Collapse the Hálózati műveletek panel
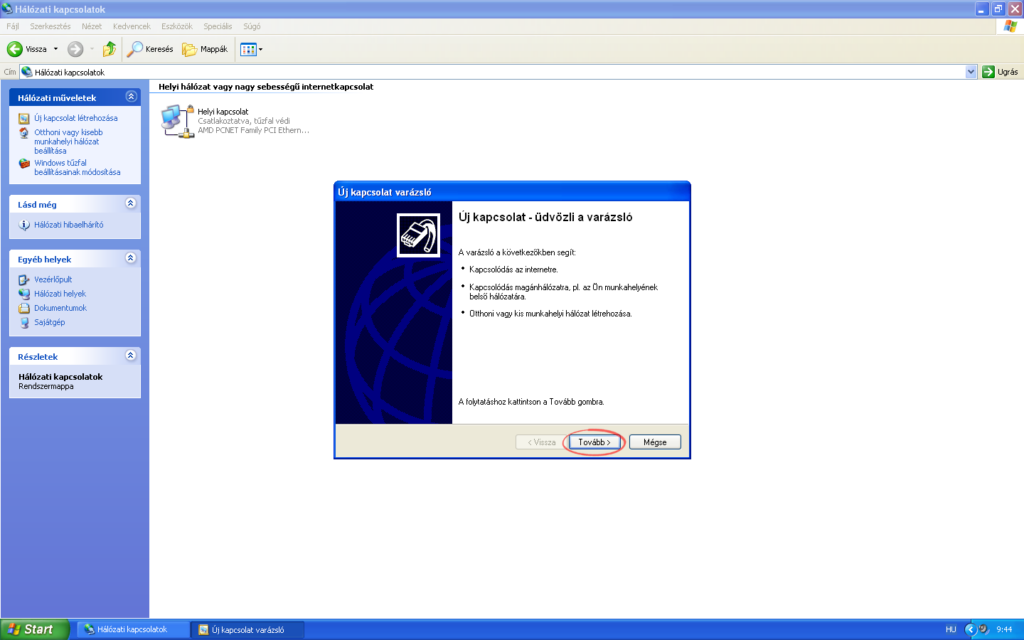1024x640 pixels. pos(130,96)
